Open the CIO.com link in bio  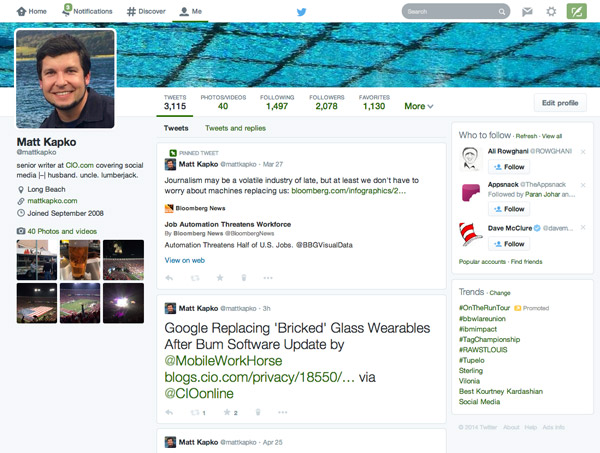point(80,165)
